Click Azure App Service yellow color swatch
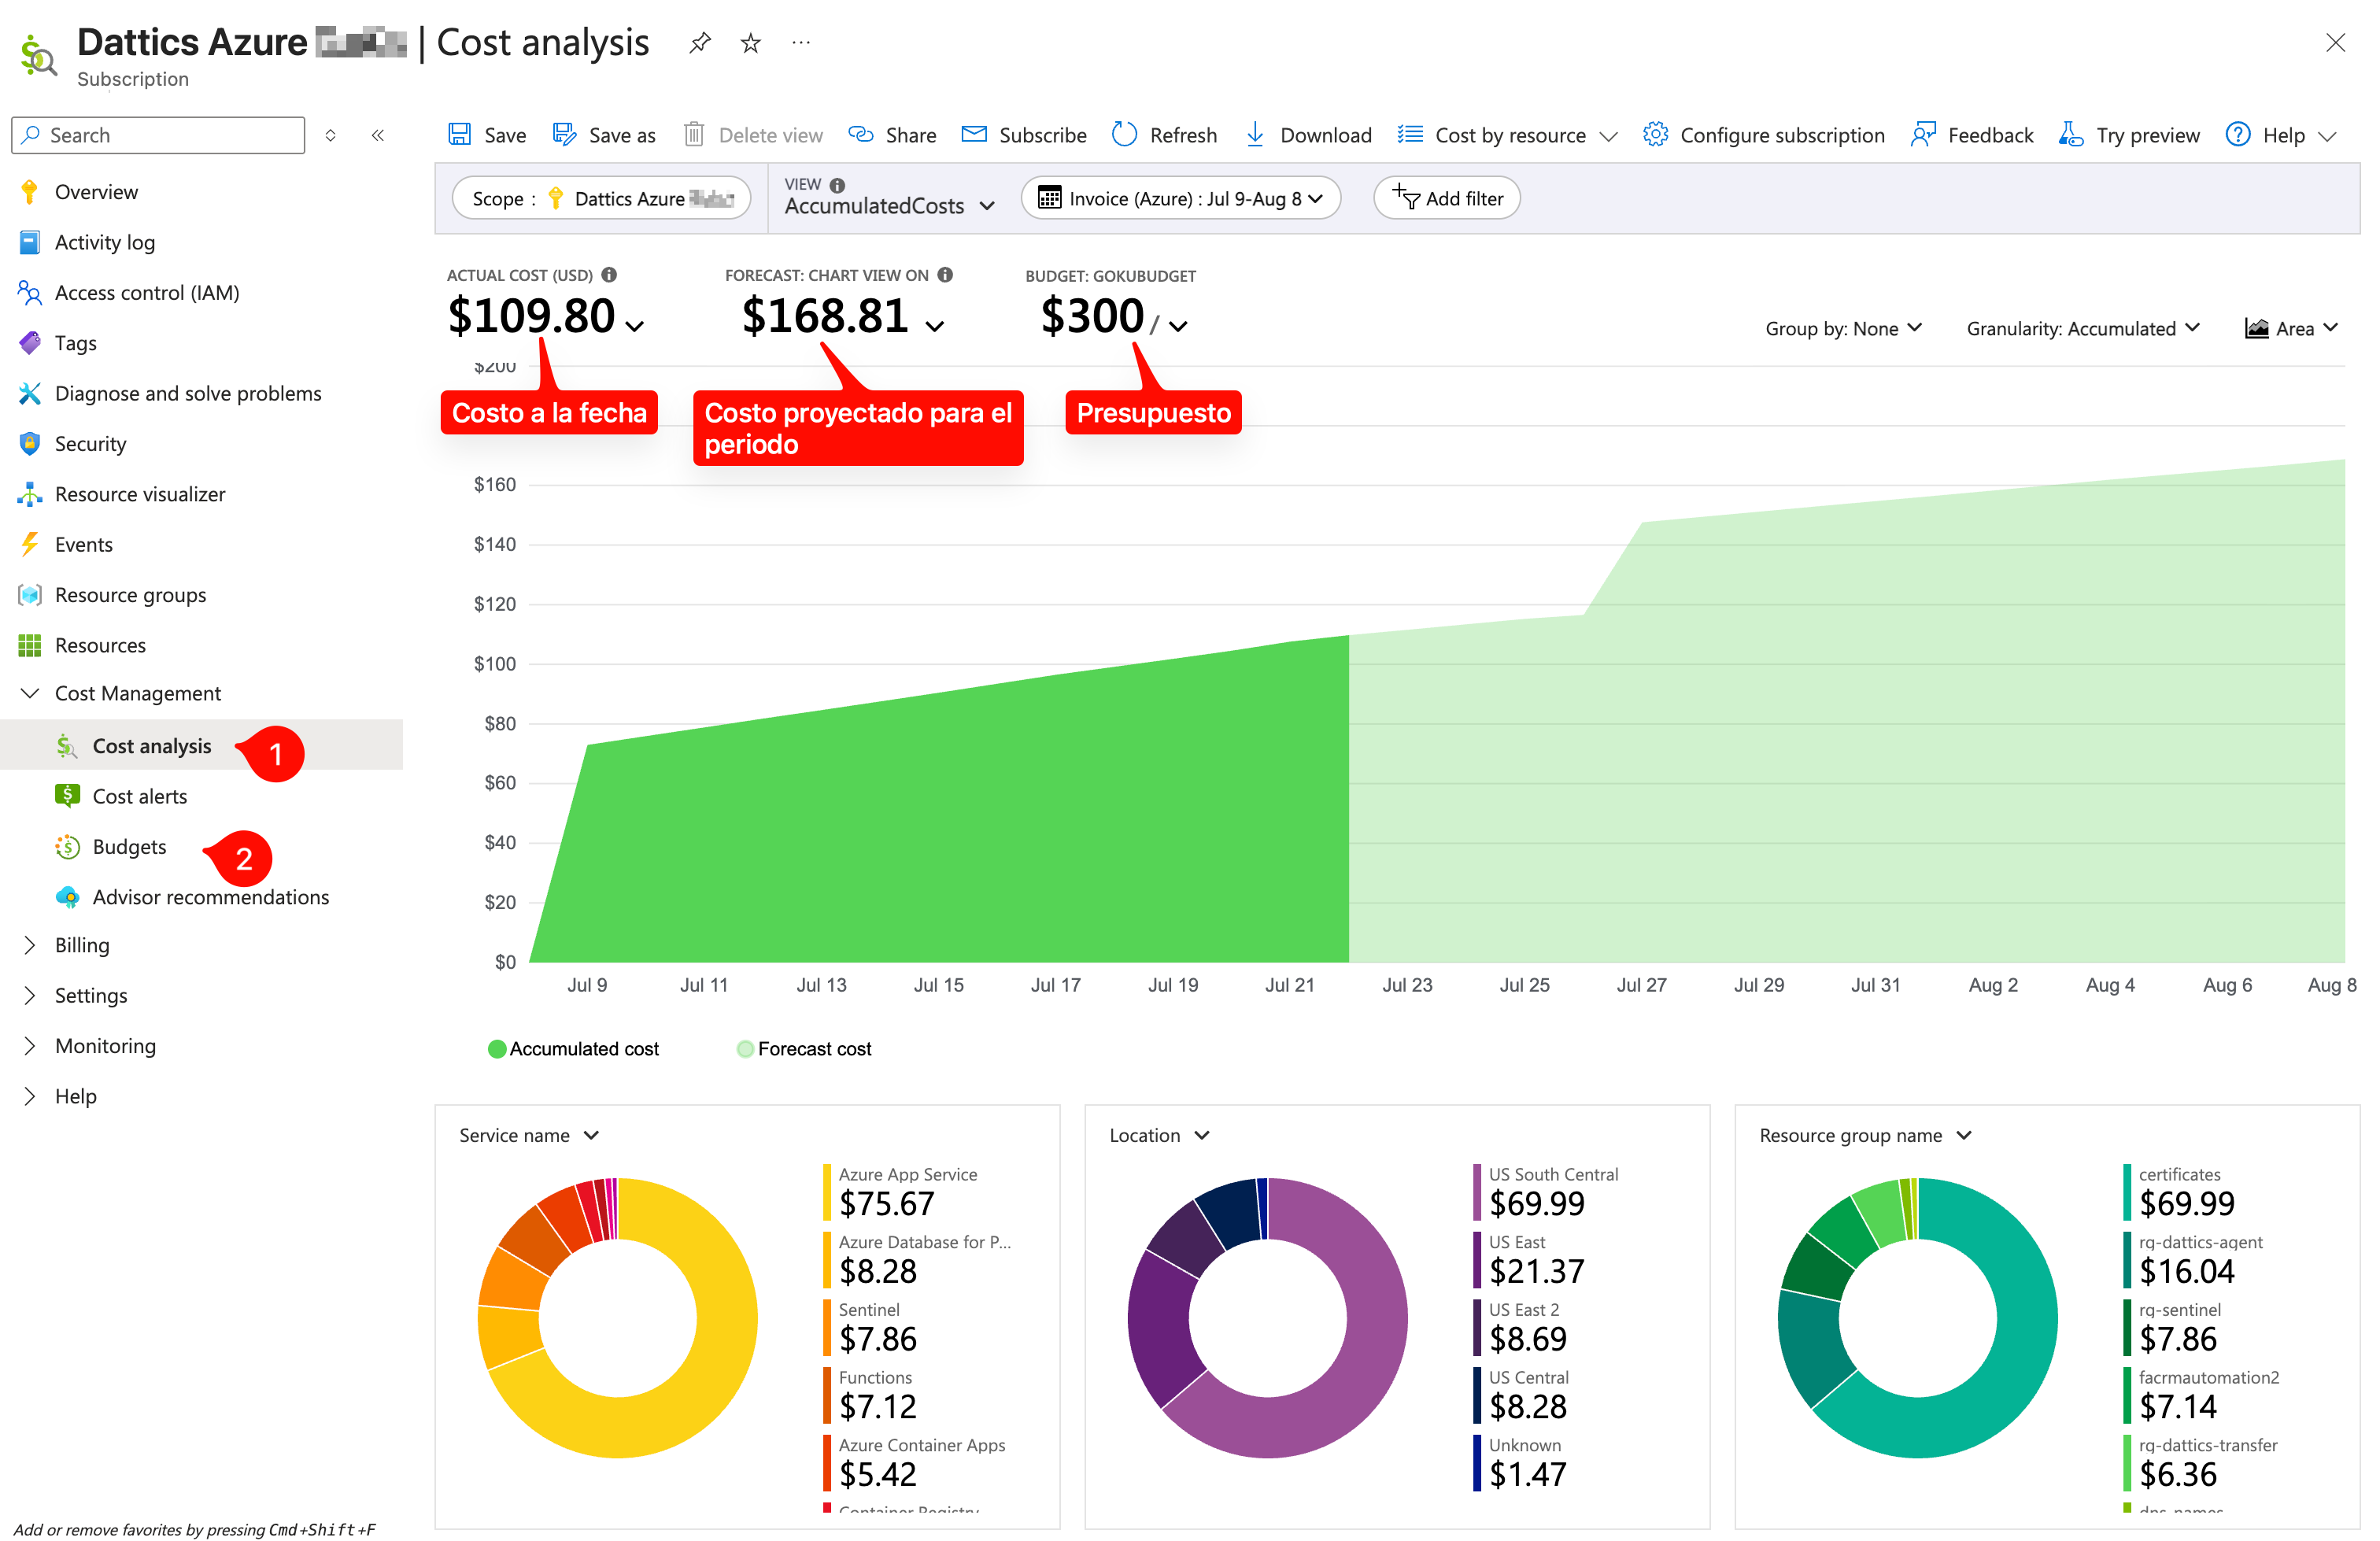Screen dimensions: 2380x1541 827,1193
